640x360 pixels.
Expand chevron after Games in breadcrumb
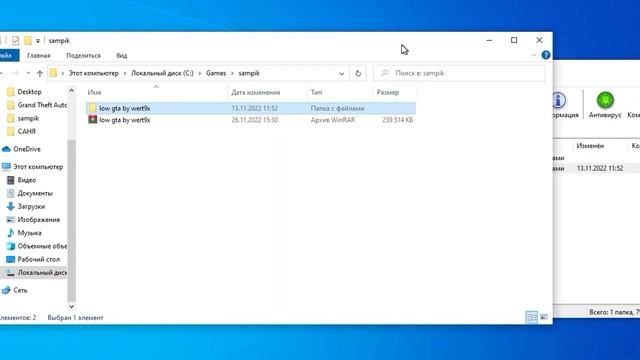[x=232, y=73]
